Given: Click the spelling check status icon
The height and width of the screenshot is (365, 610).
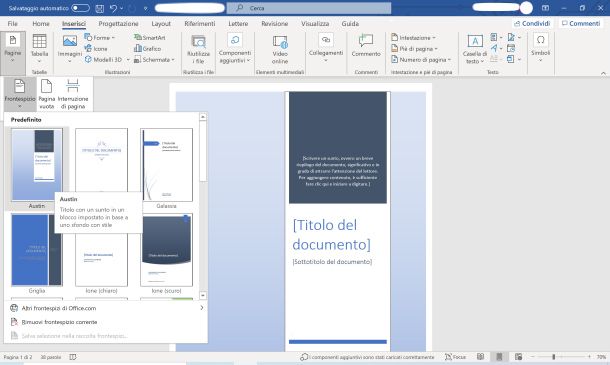Looking at the screenshot, I should [x=72, y=357].
